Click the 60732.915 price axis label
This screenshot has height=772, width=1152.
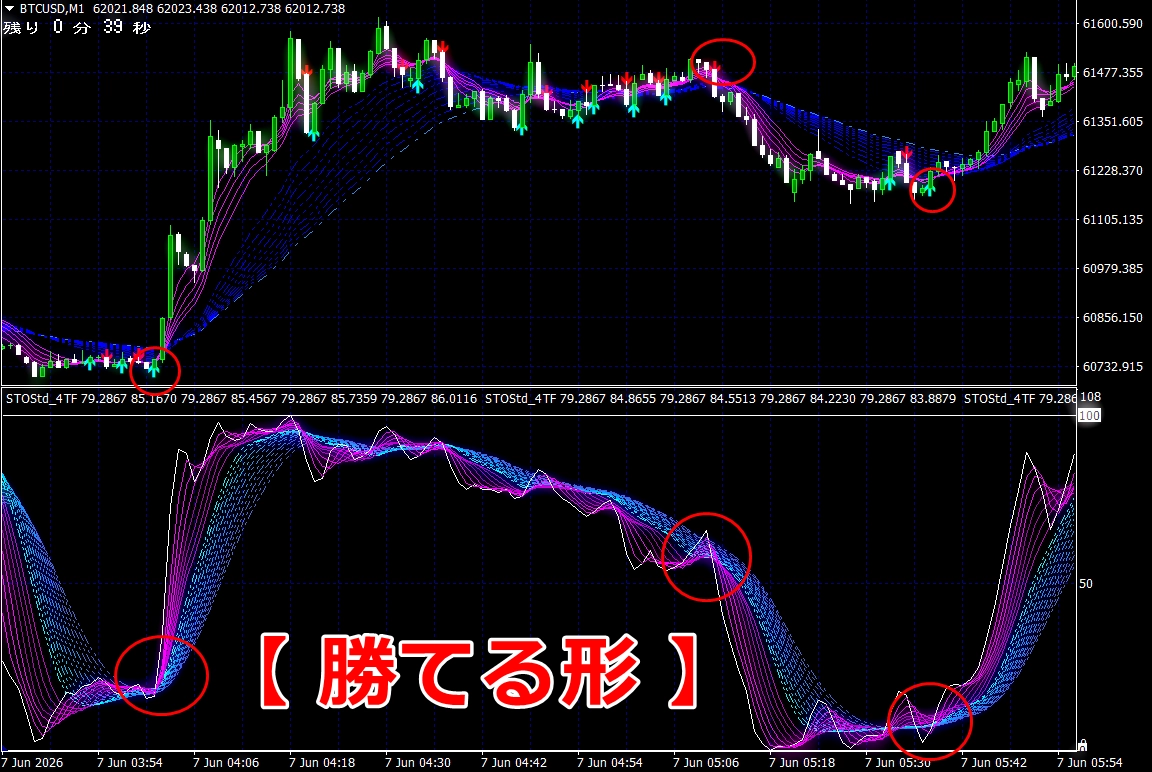click(1112, 367)
